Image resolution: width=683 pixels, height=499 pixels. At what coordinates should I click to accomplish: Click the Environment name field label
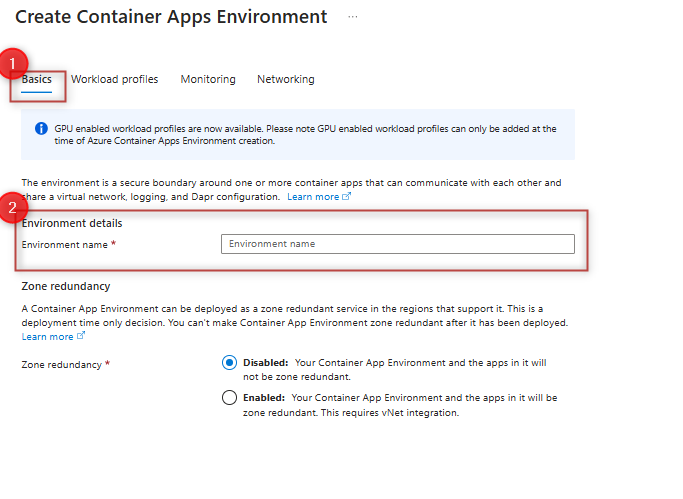[x=65, y=244]
